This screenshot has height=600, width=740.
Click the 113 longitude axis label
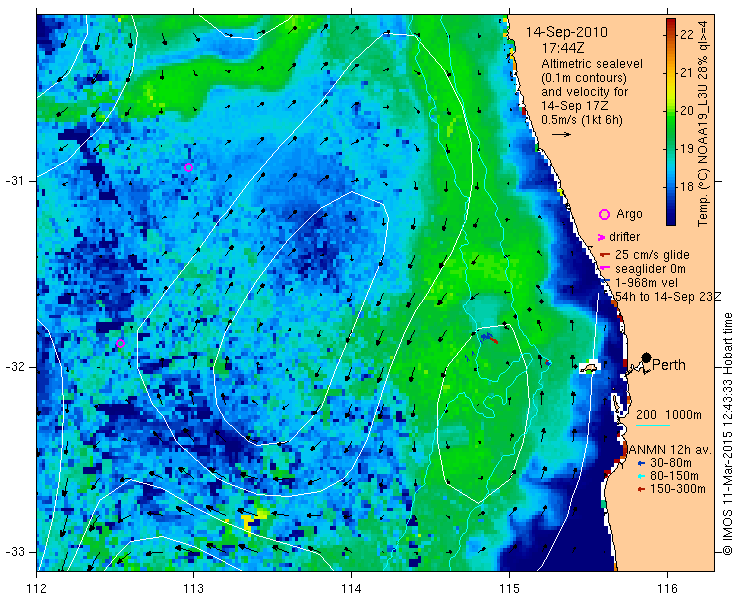pos(194,589)
